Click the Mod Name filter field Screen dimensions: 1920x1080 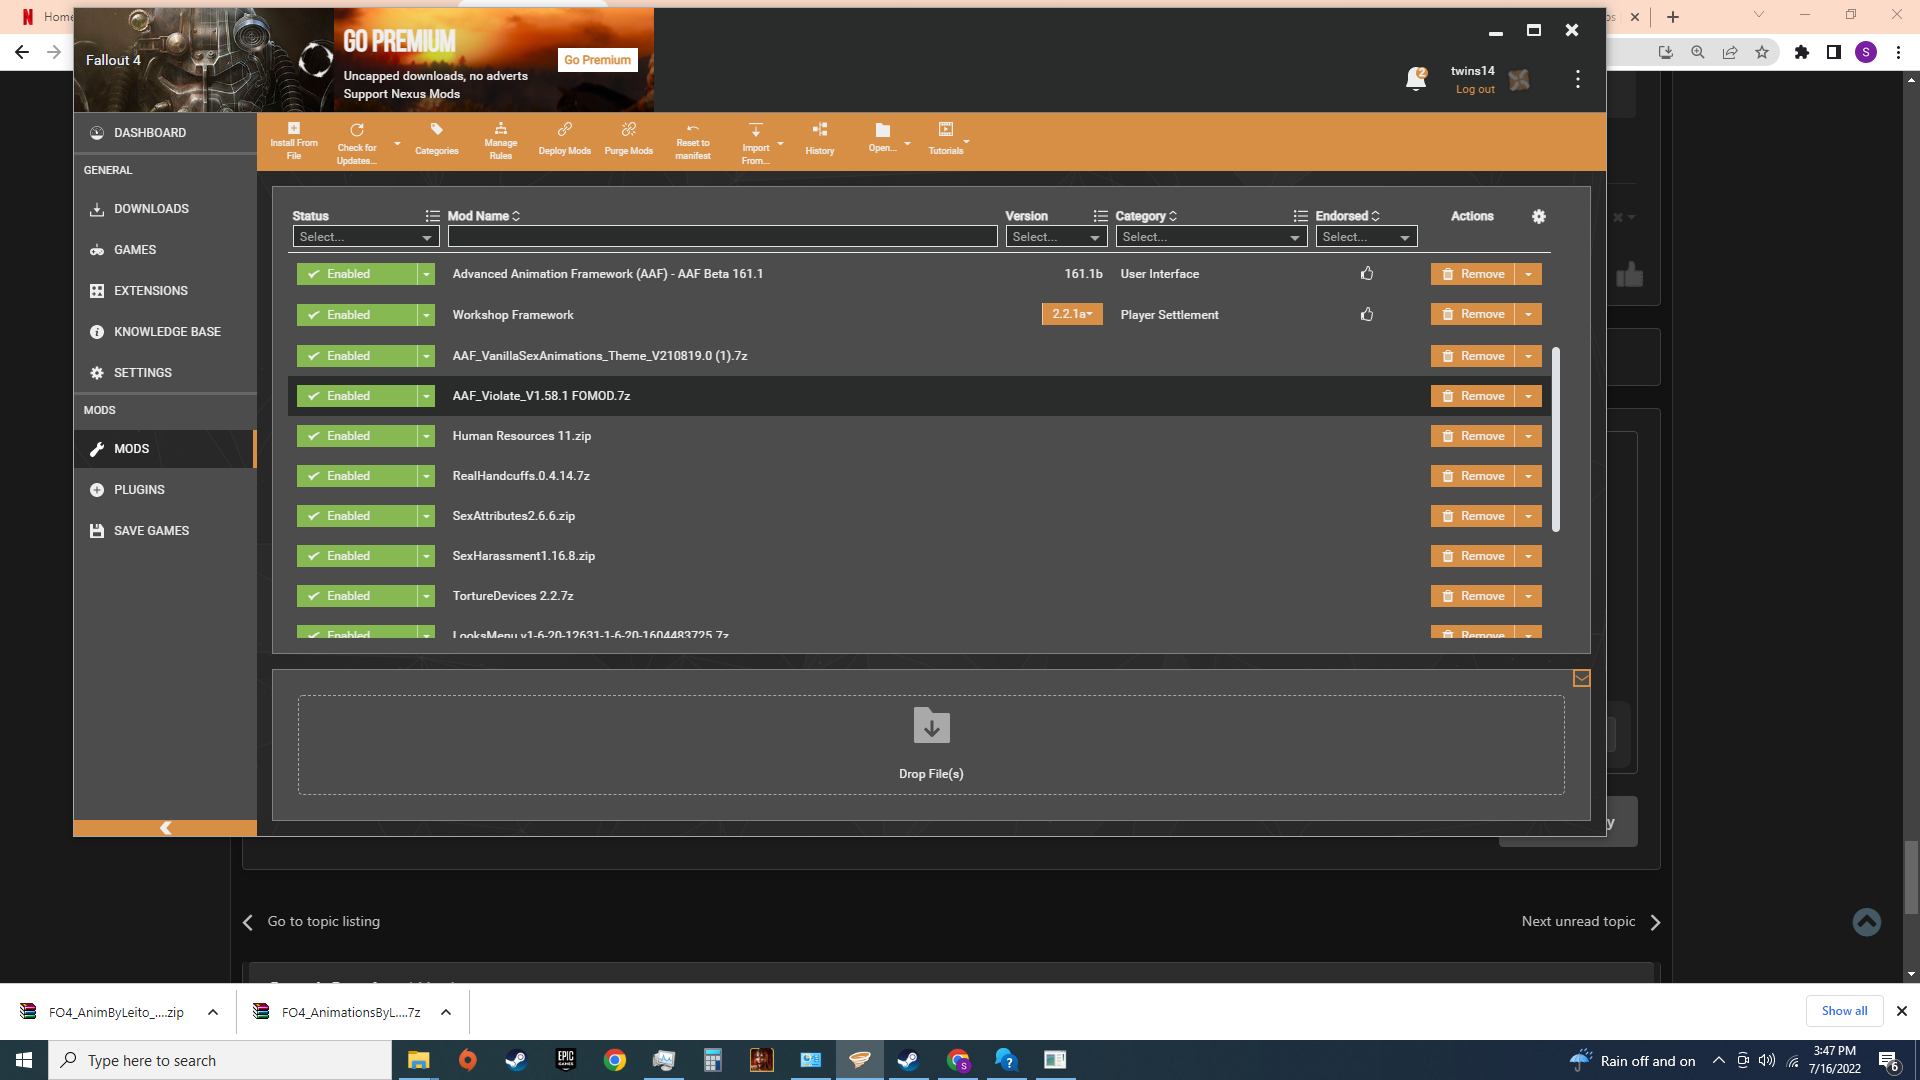click(722, 237)
